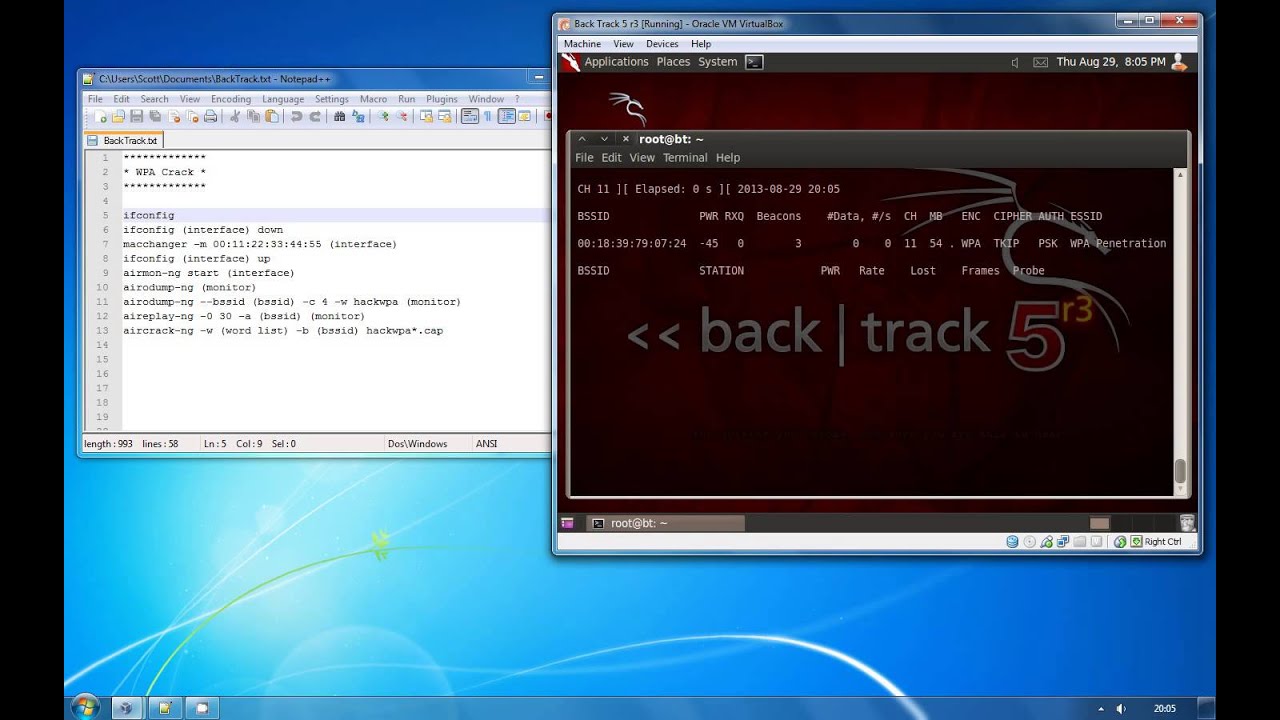Screen dimensions: 1280x720
Task: Open the Macro menu in Notepad++
Action: pos(373,99)
